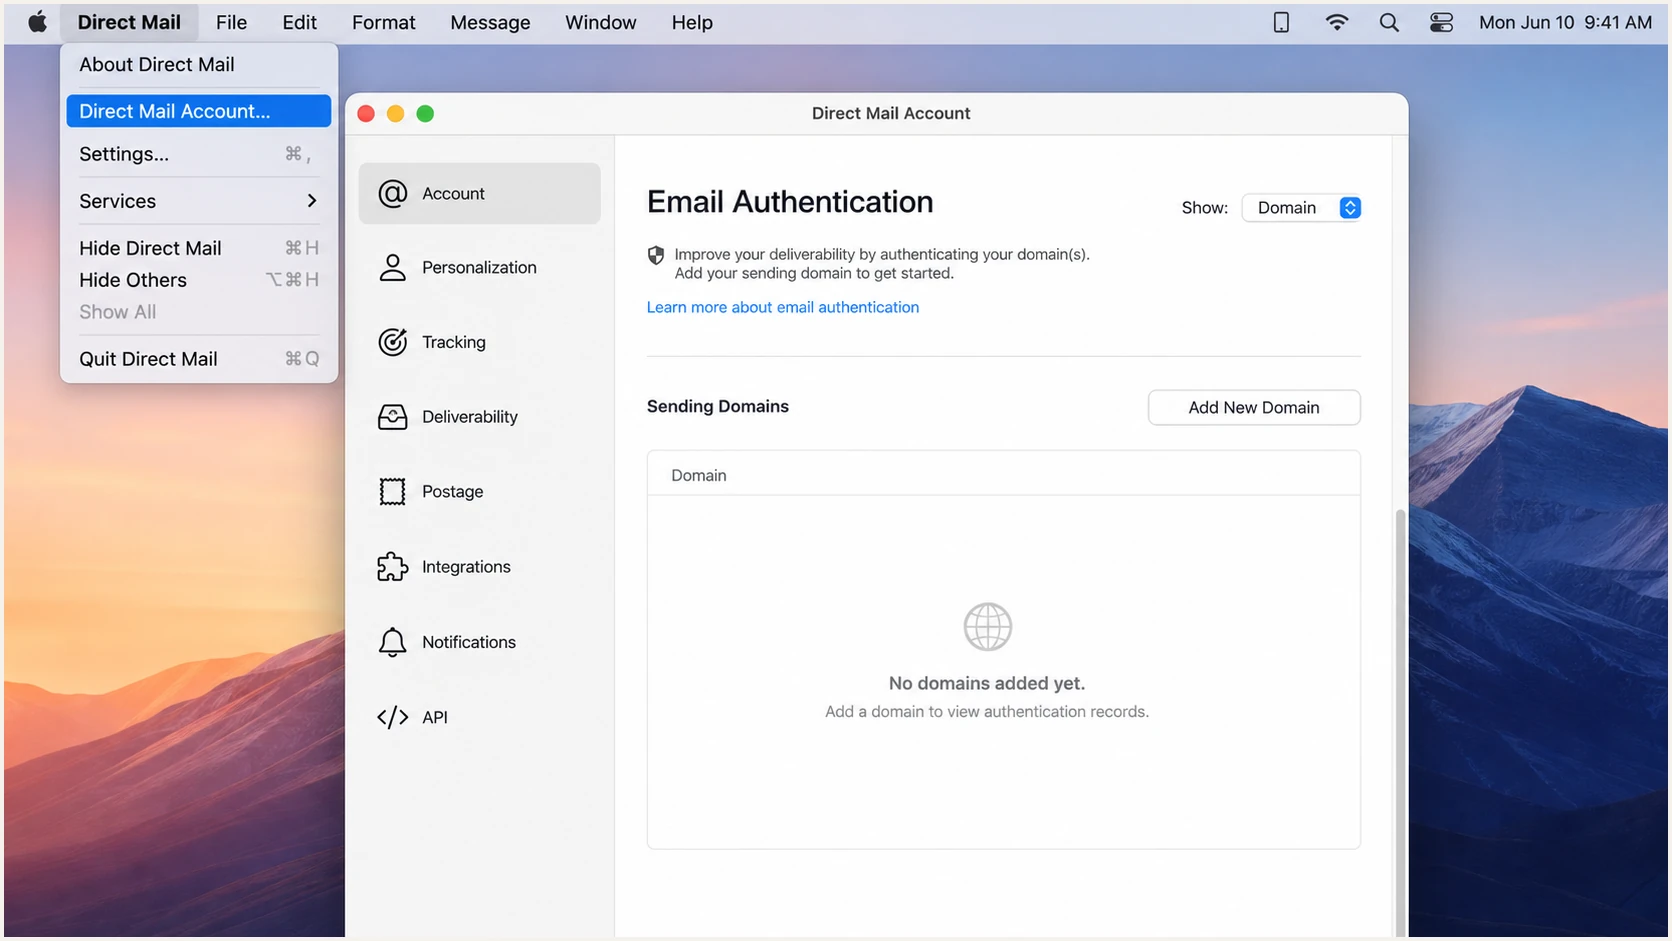Viewport: 1672px width, 941px height.
Task: Click the Integrations puzzle piece icon
Action: tap(392, 567)
